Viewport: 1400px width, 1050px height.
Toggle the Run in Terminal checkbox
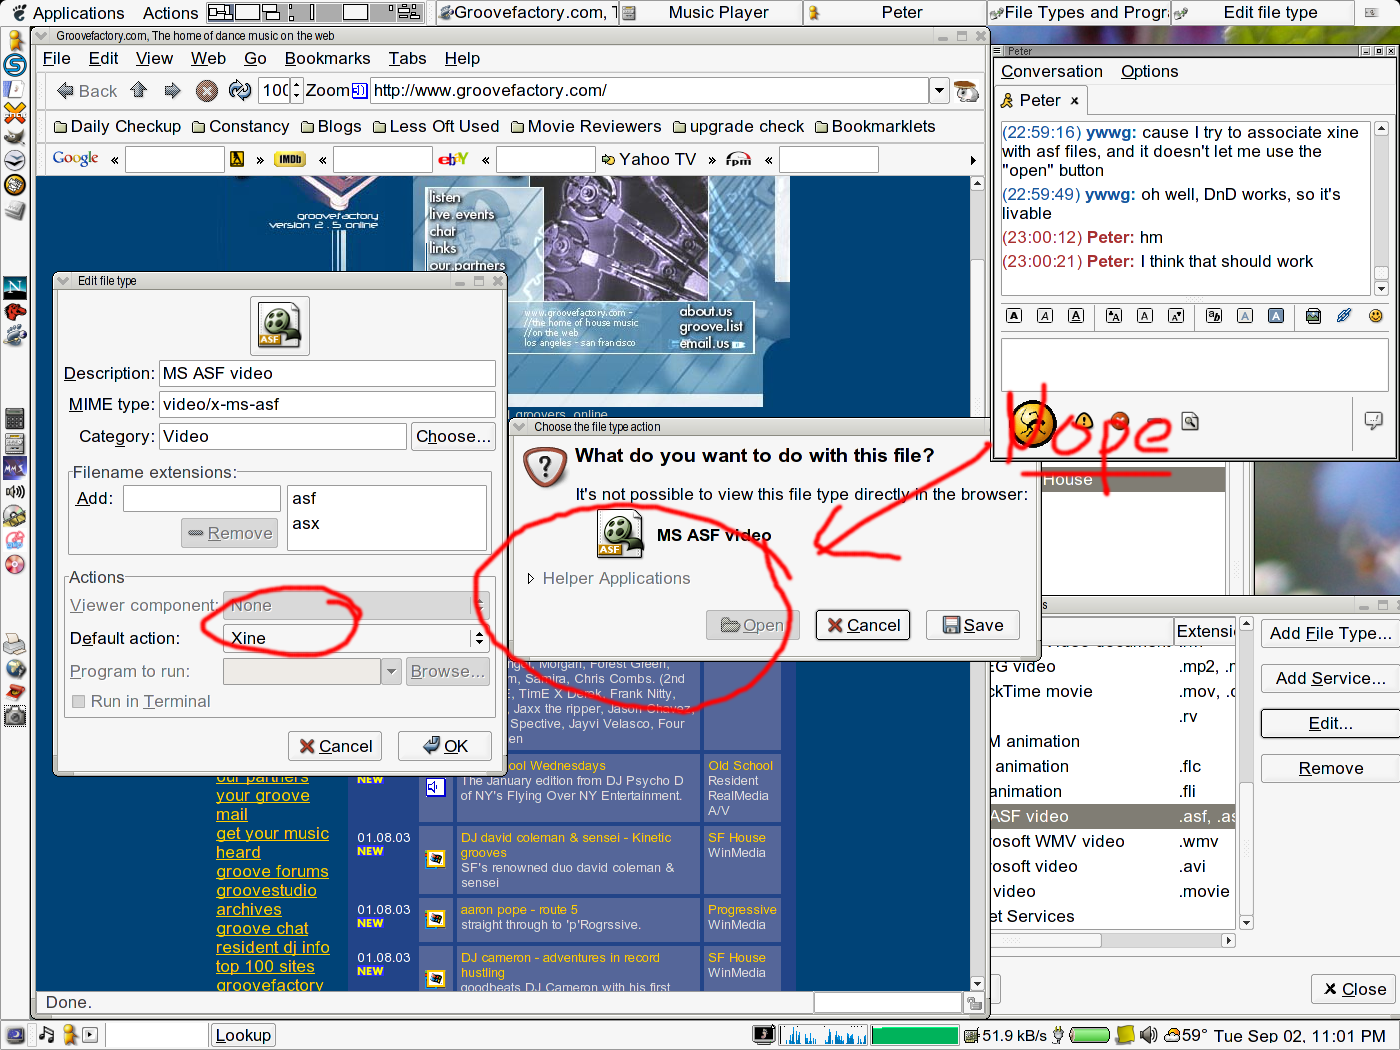[78, 702]
